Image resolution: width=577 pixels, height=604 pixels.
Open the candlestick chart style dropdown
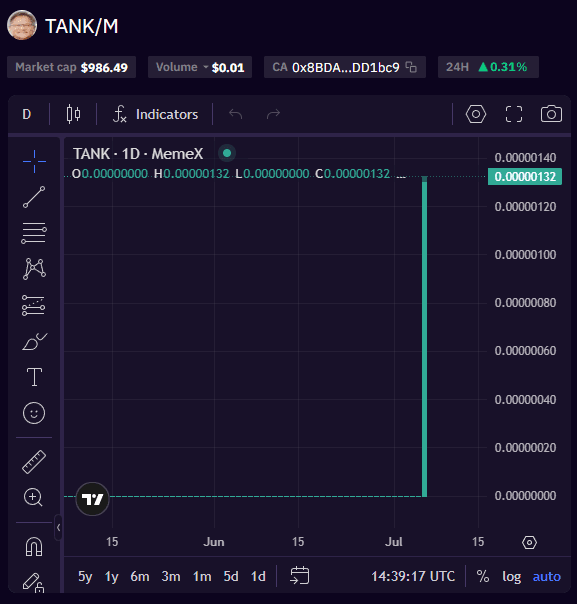click(73, 114)
